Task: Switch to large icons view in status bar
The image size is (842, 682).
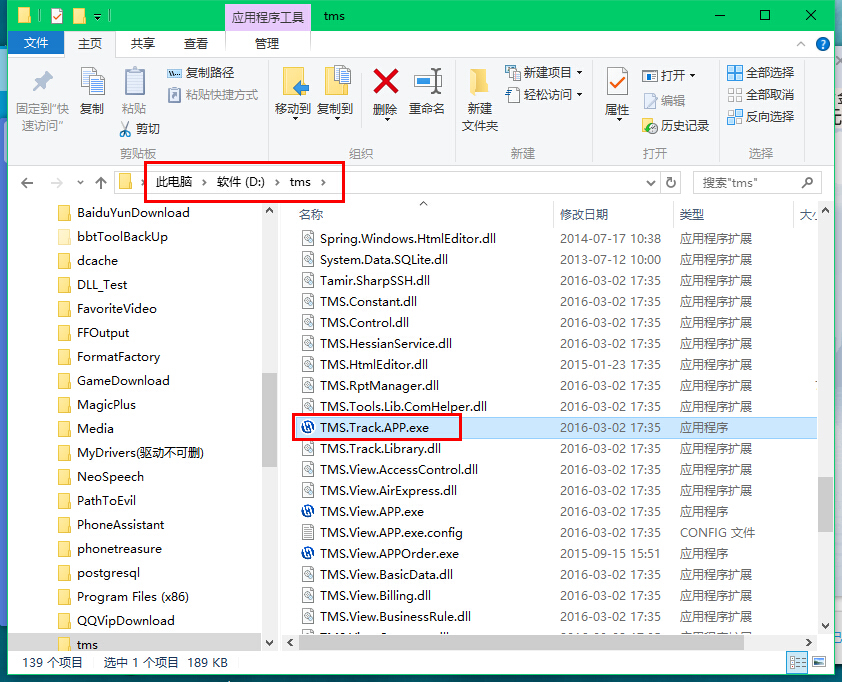Action: (820, 663)
